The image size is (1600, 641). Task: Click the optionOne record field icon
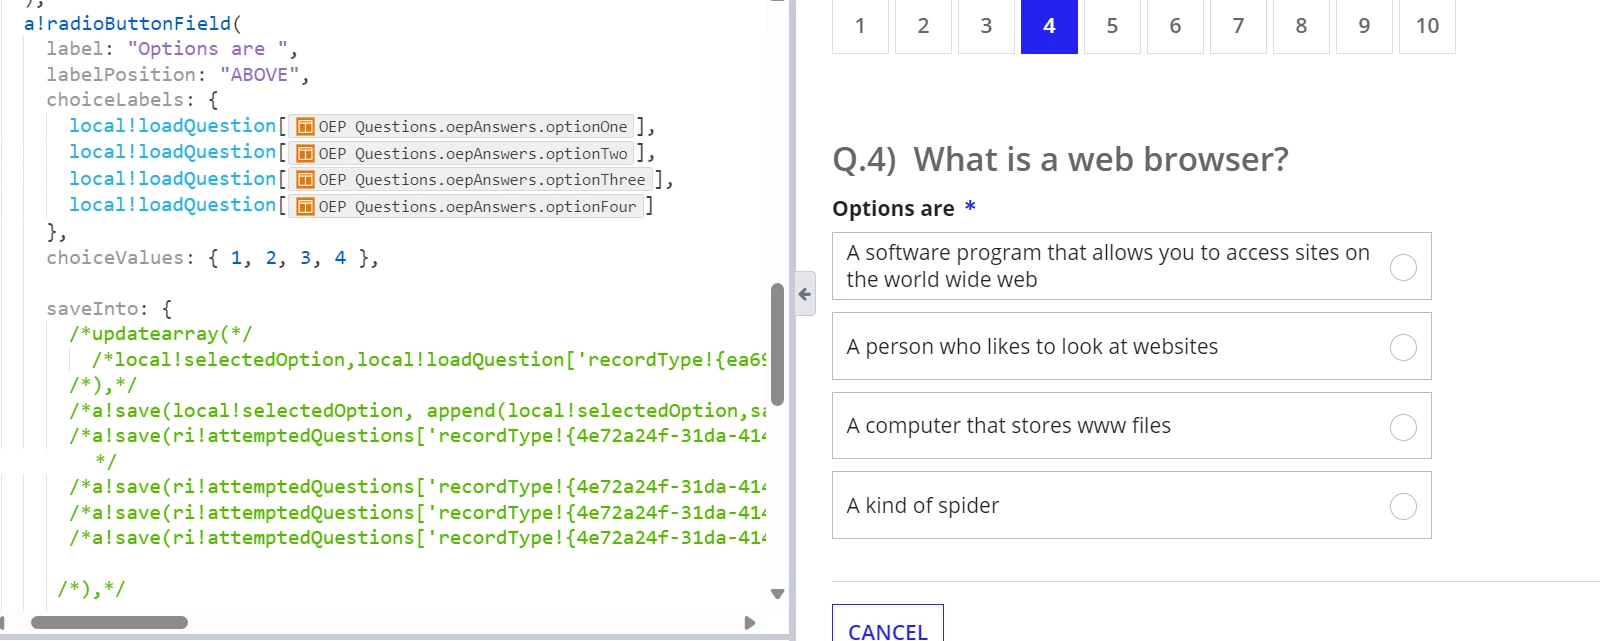[305, 127]
